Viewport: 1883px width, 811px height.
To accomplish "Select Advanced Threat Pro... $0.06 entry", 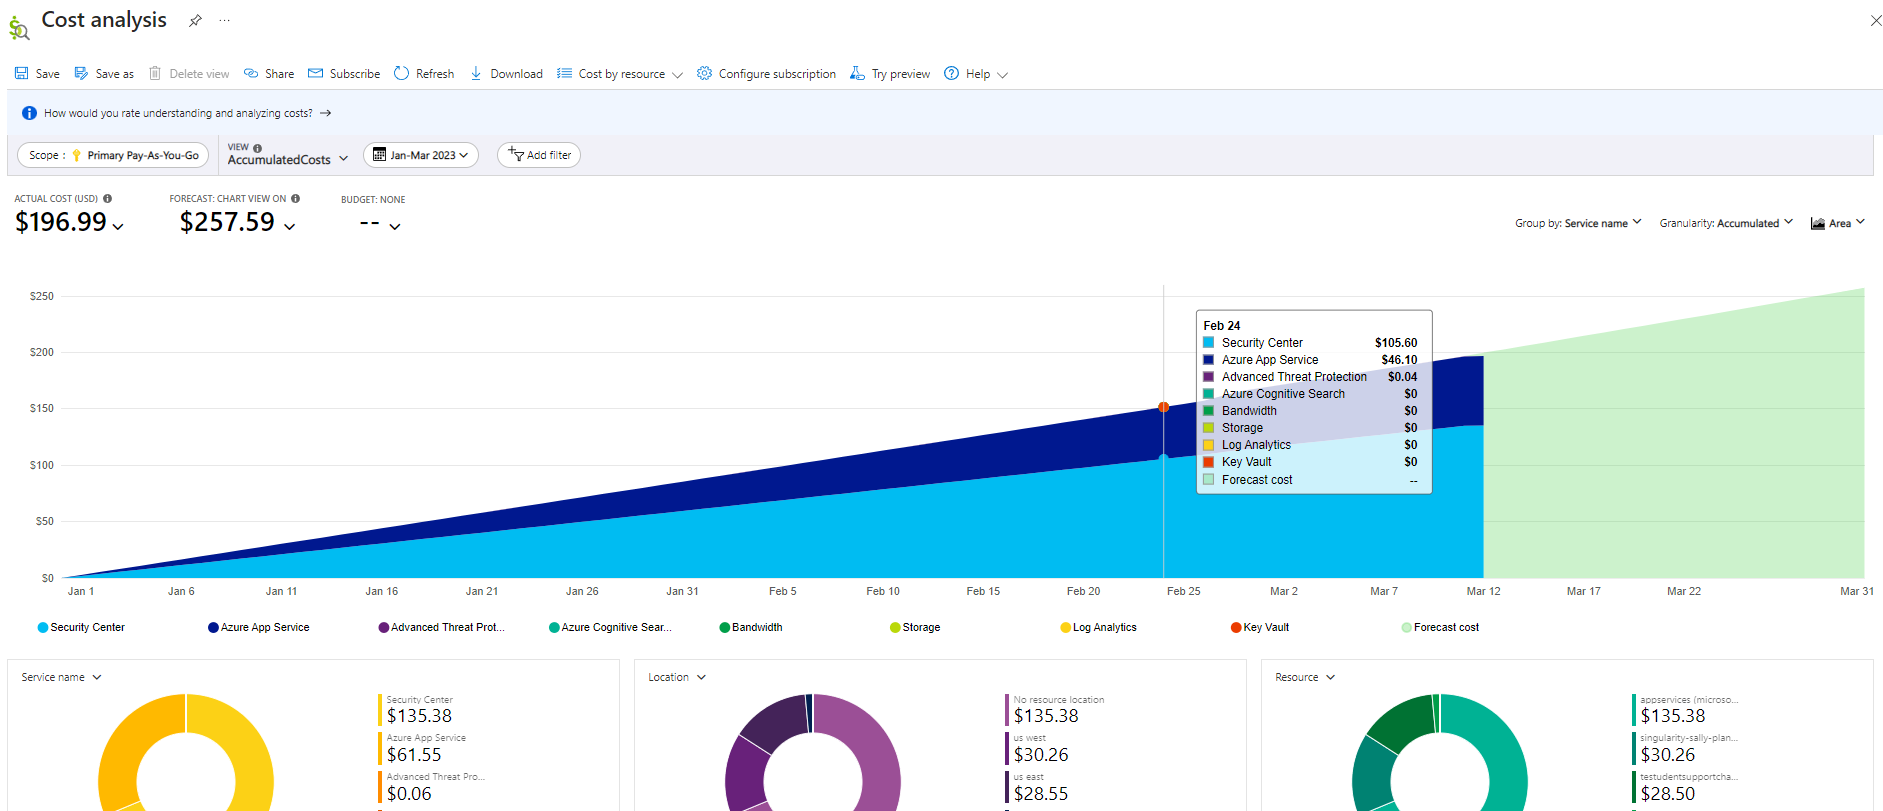I will click(430, 787).
